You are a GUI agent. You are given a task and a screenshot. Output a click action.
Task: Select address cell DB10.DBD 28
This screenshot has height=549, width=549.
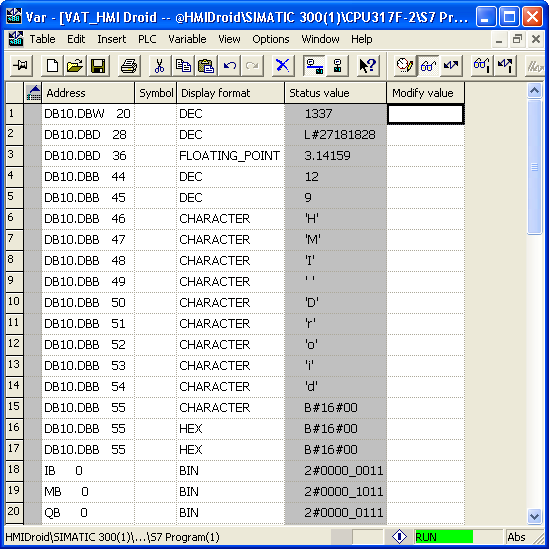(x=88, y=135)
